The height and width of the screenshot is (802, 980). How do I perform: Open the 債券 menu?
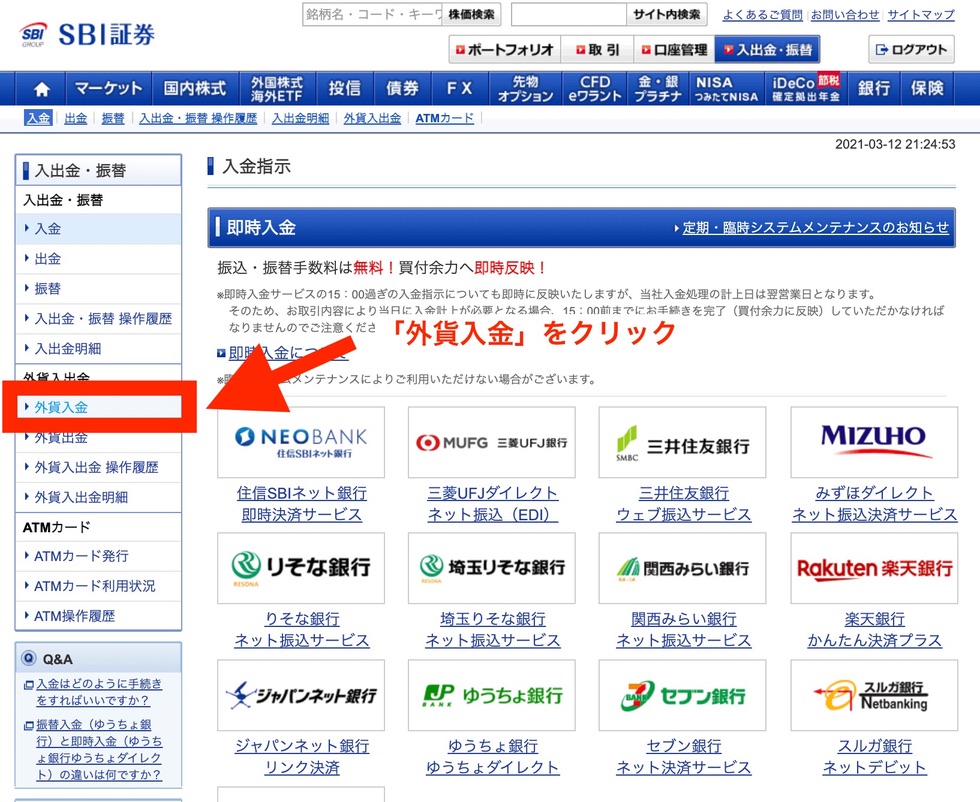tap(402, 89)
